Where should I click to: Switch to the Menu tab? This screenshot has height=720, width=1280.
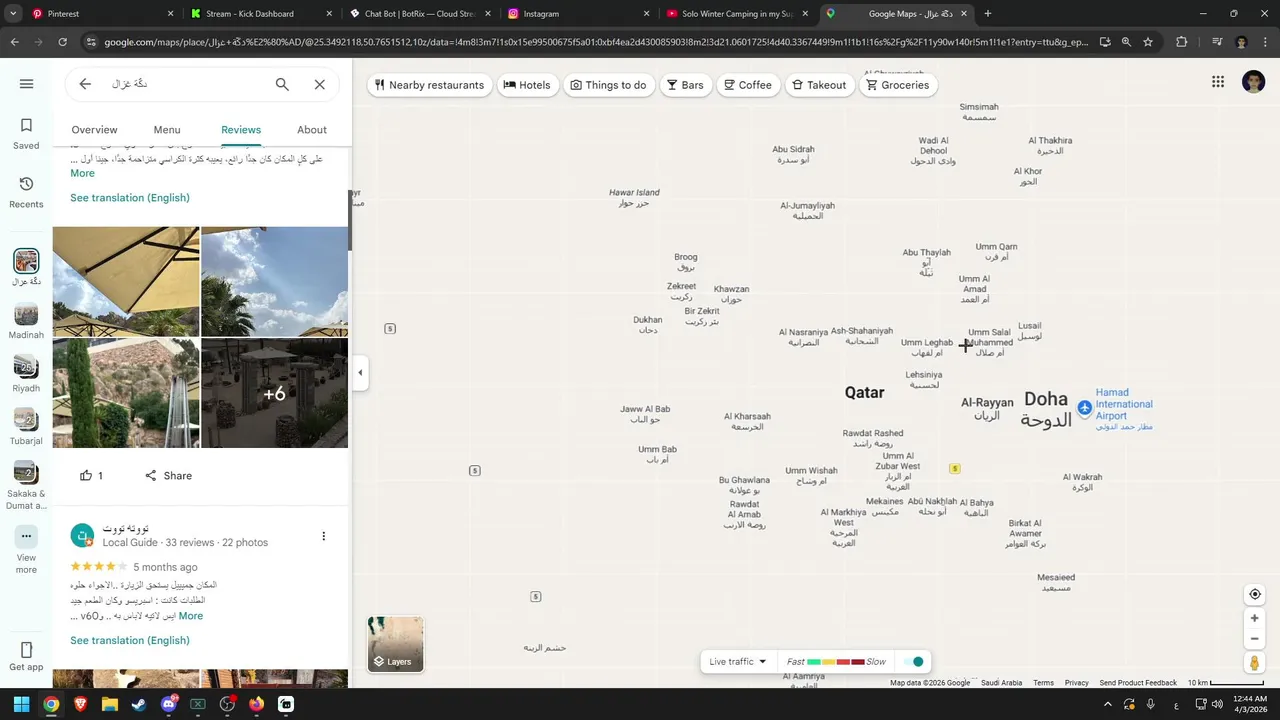(x=167, y=130)
